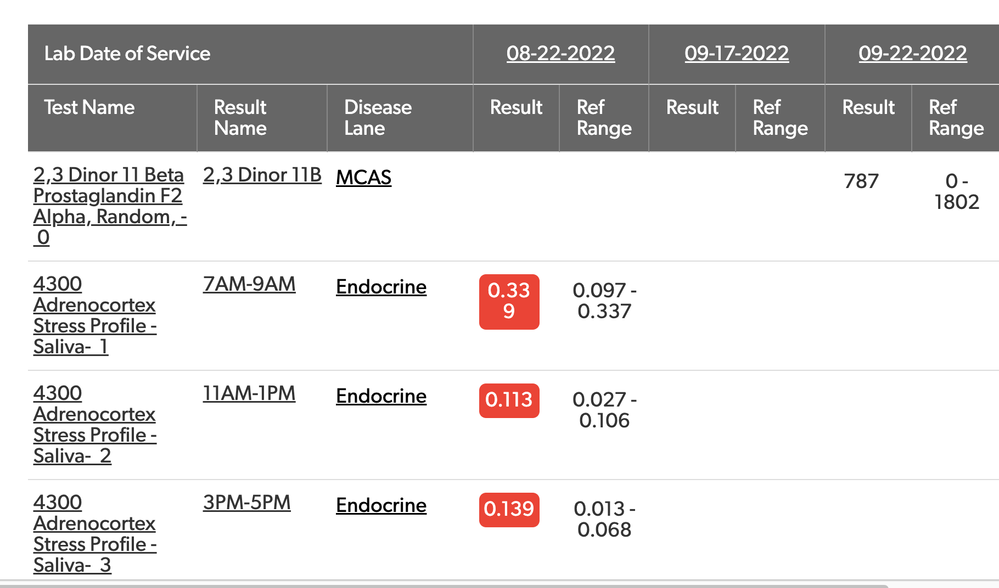Select the 3PM-5PM result name link
Image resolution: width=999 pixels, height=588 pixels.
247,503
